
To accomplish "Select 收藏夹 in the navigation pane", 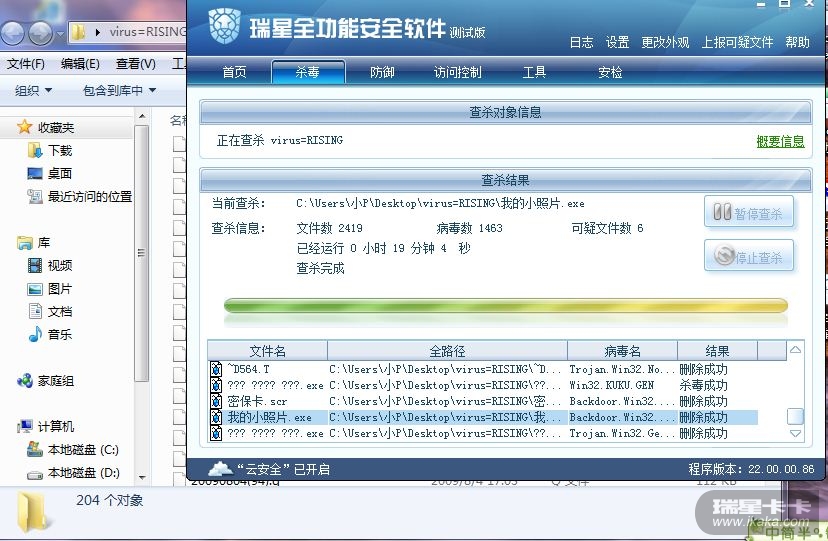I will [55, 127].
